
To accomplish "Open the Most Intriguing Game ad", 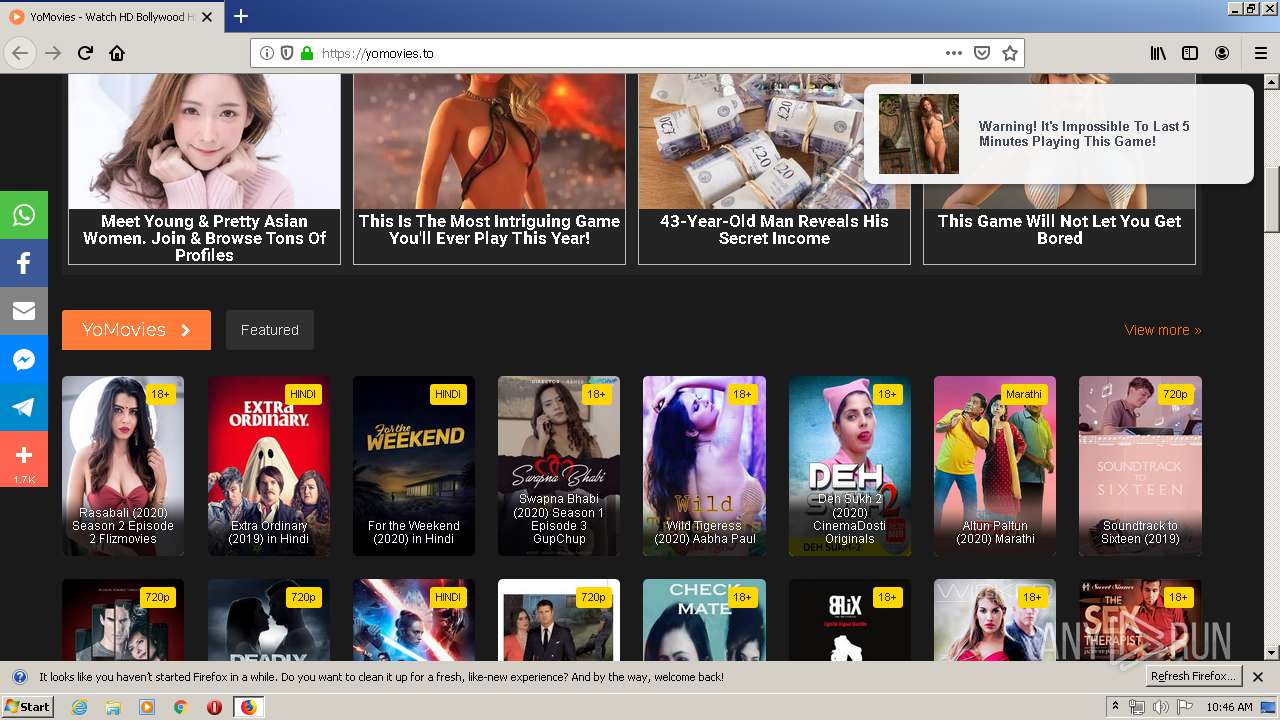I will pos(489,169).
